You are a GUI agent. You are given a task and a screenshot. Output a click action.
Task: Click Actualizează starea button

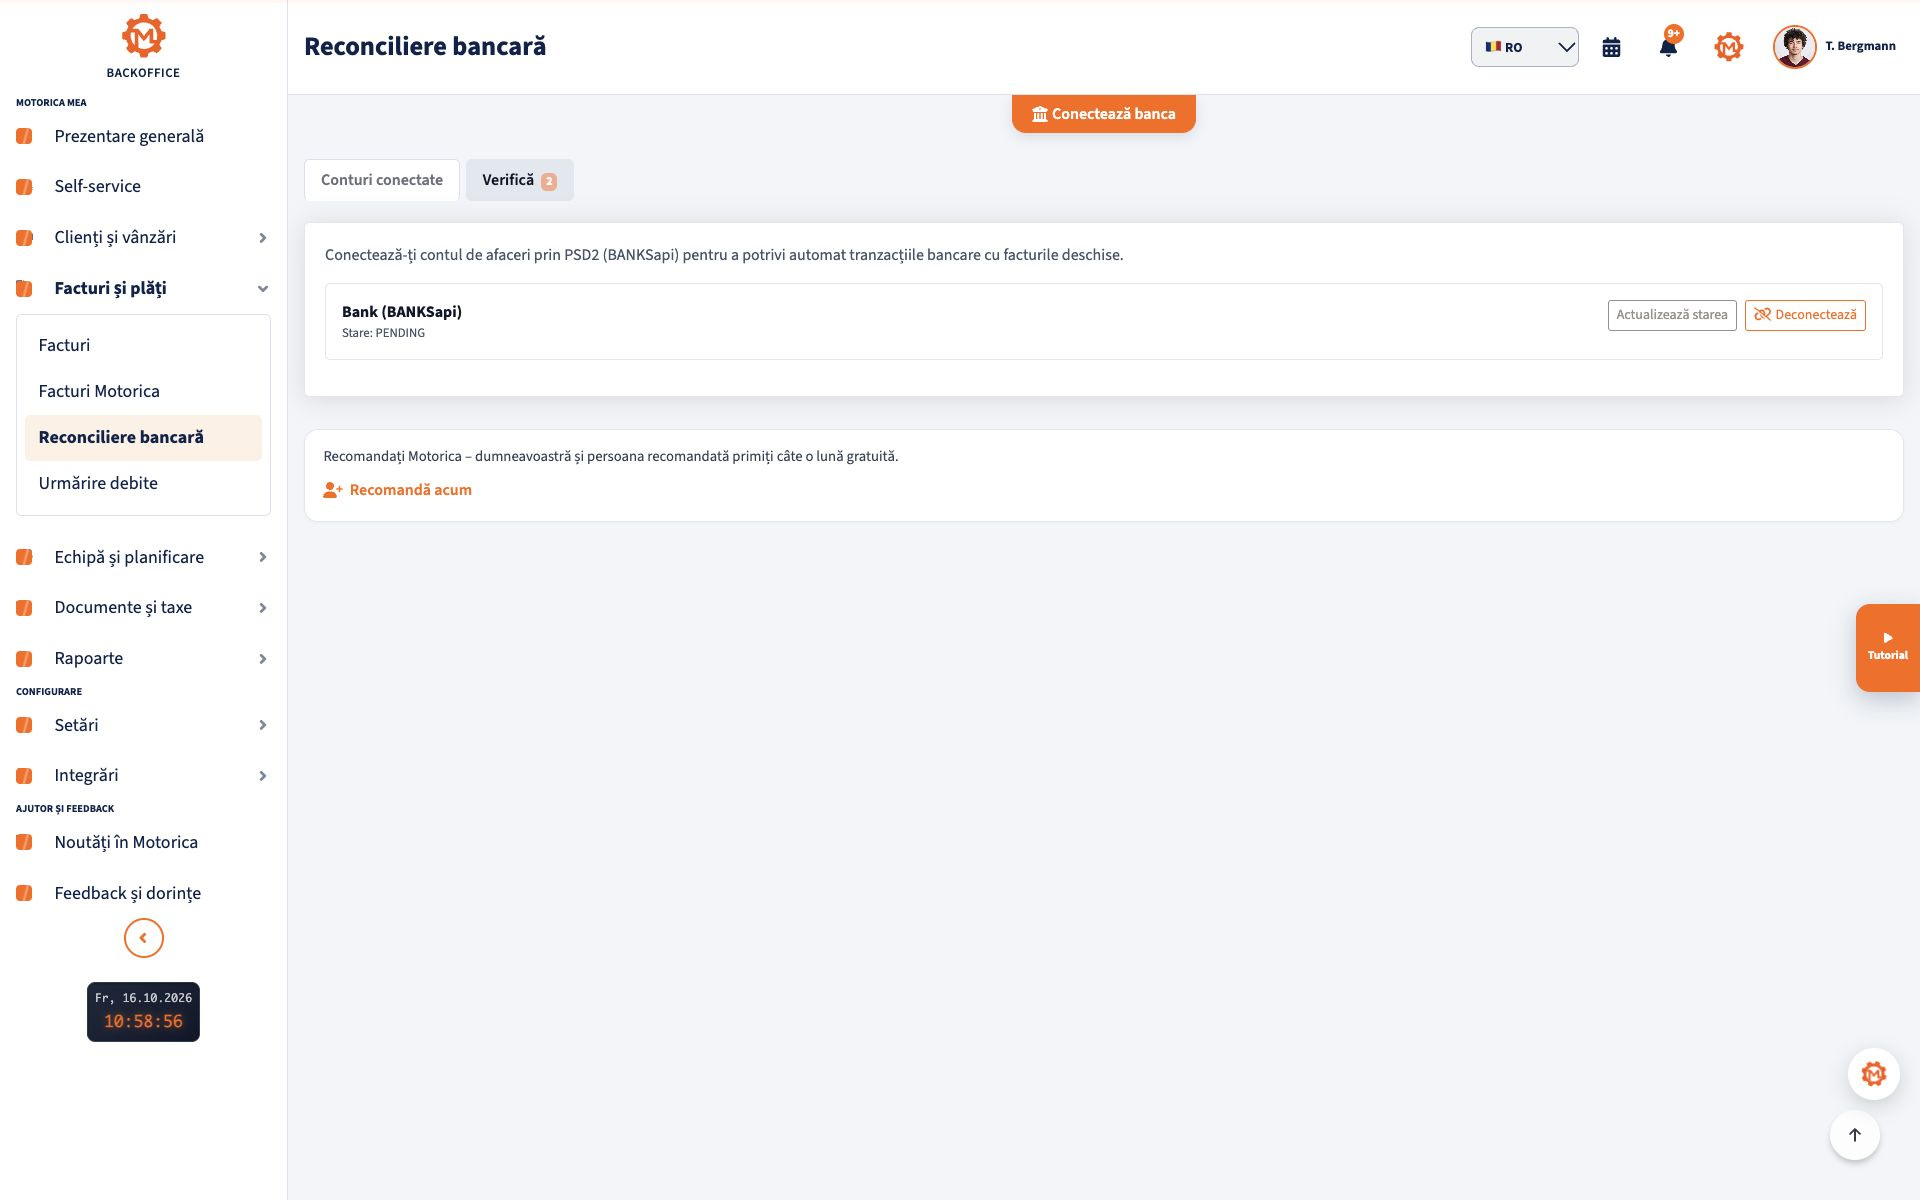(x=1671, y=315)
